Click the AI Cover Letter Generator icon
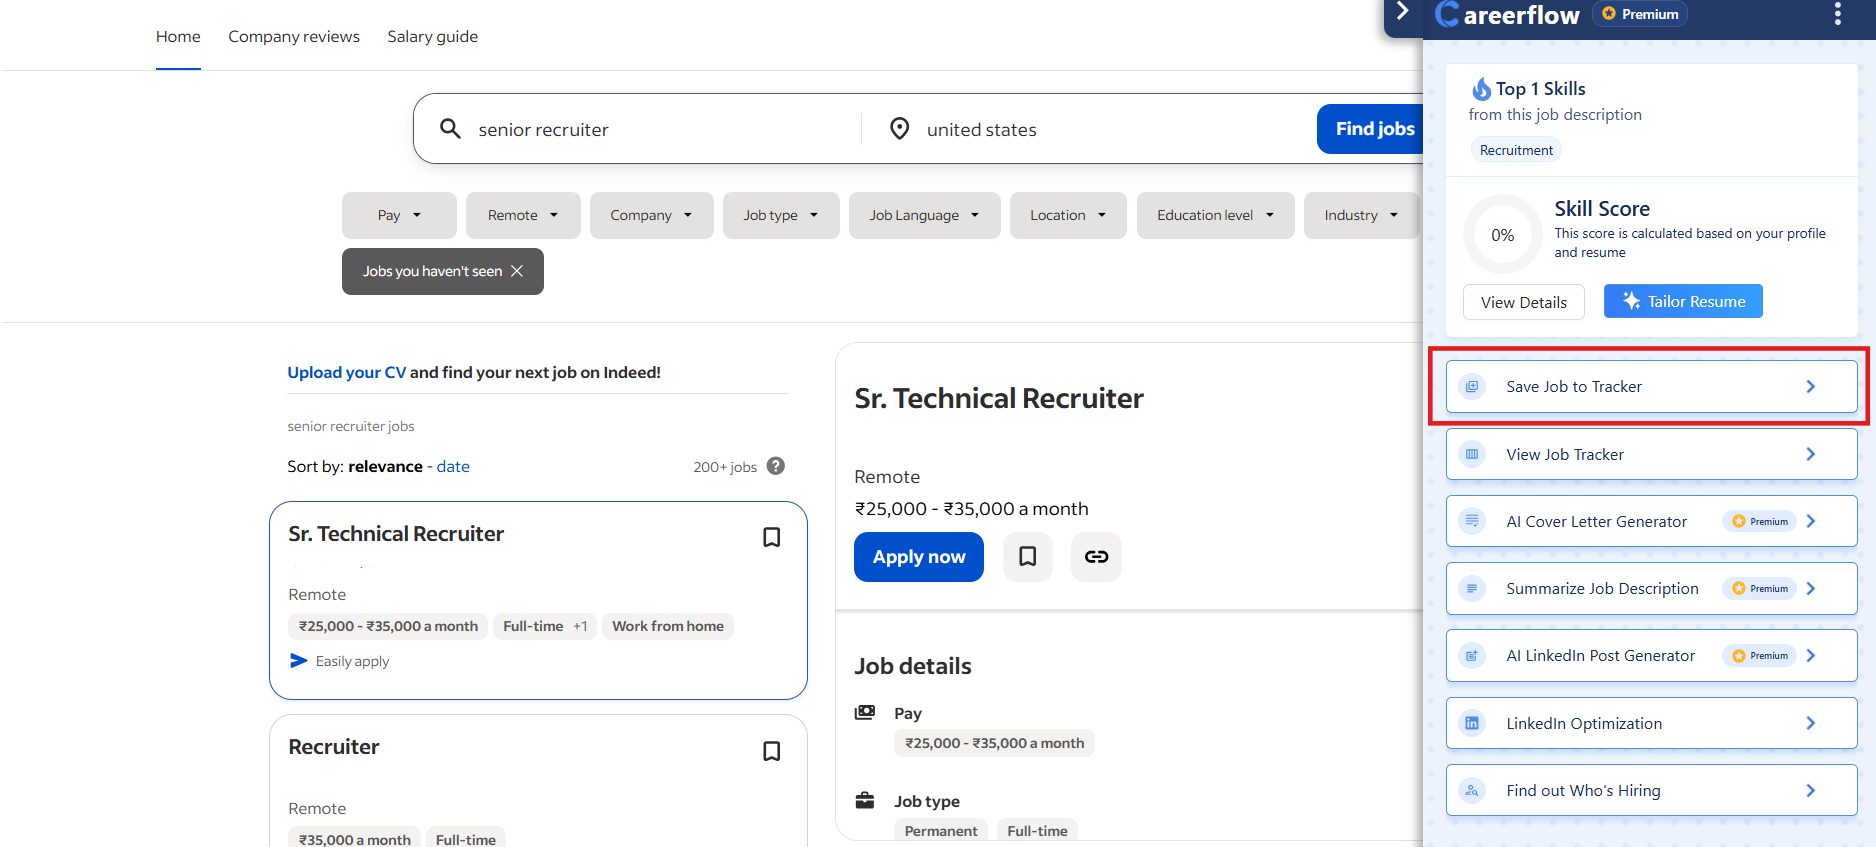The height and width of the screenshot is (847, 1876). pyautogui.click(x=1472, y=521)
